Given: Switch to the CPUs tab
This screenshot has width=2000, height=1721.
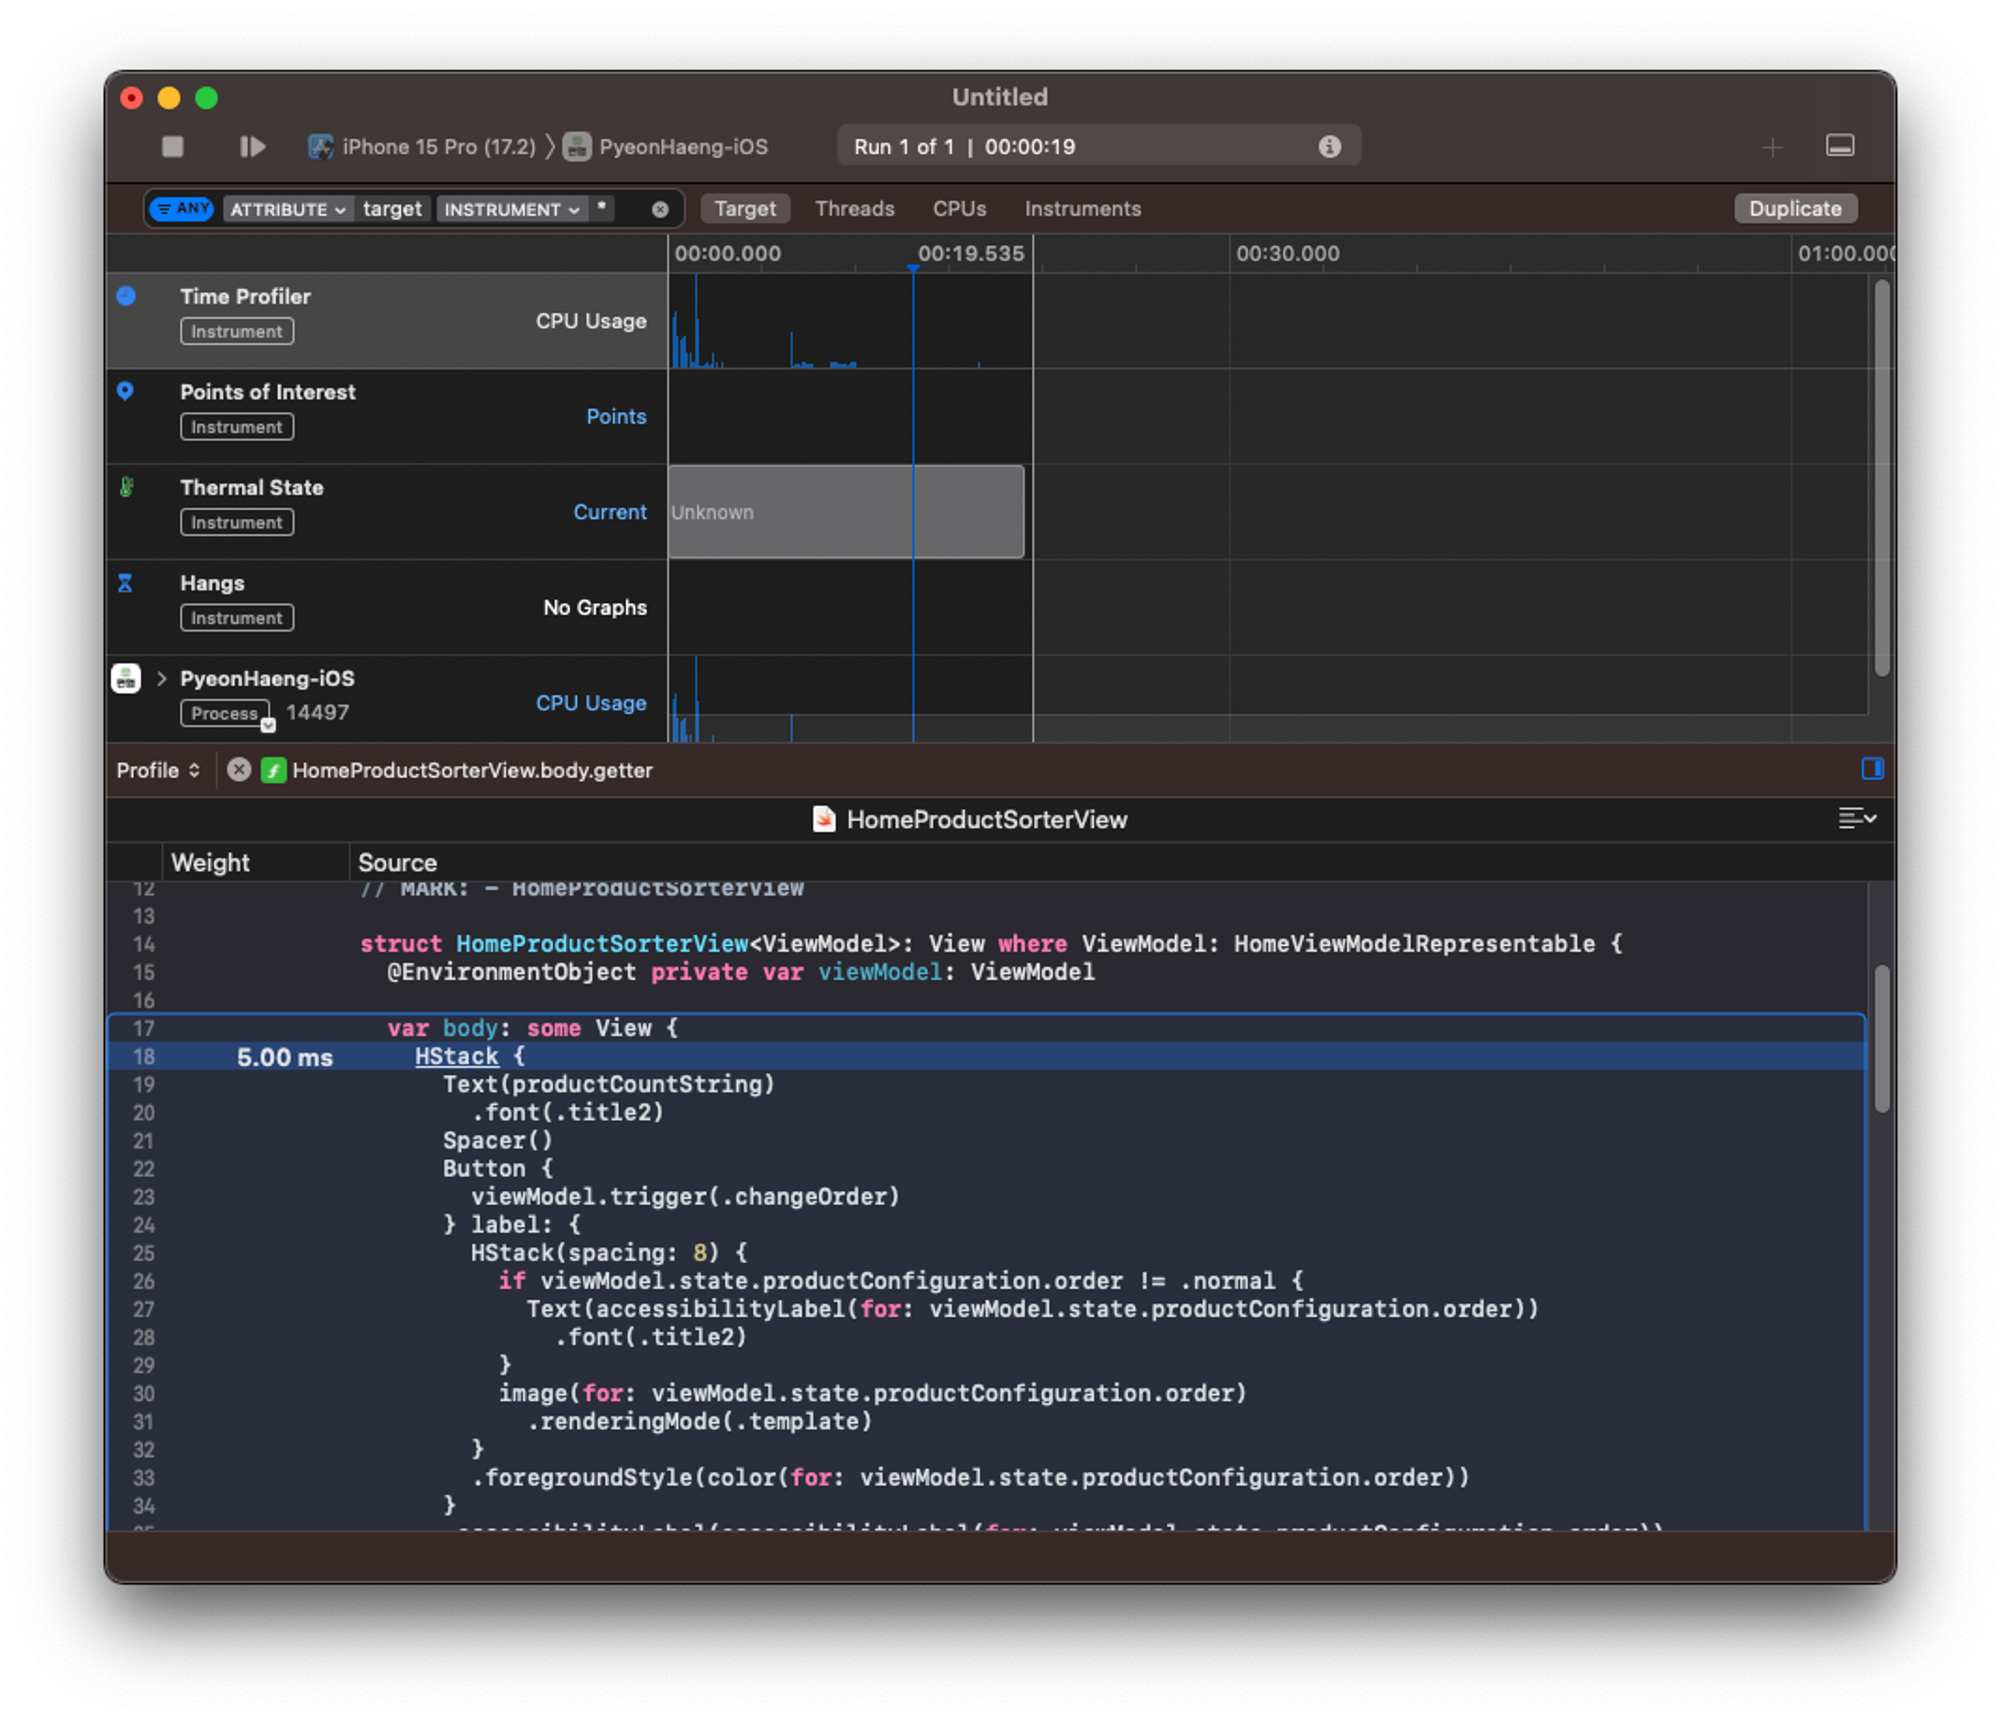Looking at the screenshot, I should tap(959, 209).
